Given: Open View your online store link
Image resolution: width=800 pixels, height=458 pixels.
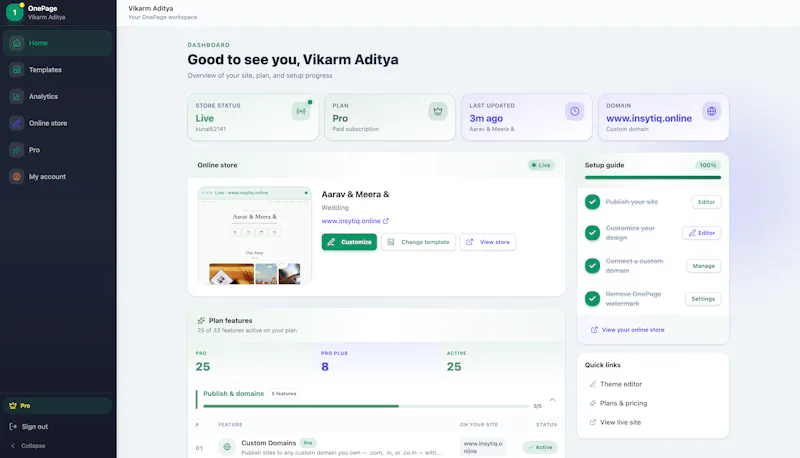Looking at the screenshot, I should (633, 330).
